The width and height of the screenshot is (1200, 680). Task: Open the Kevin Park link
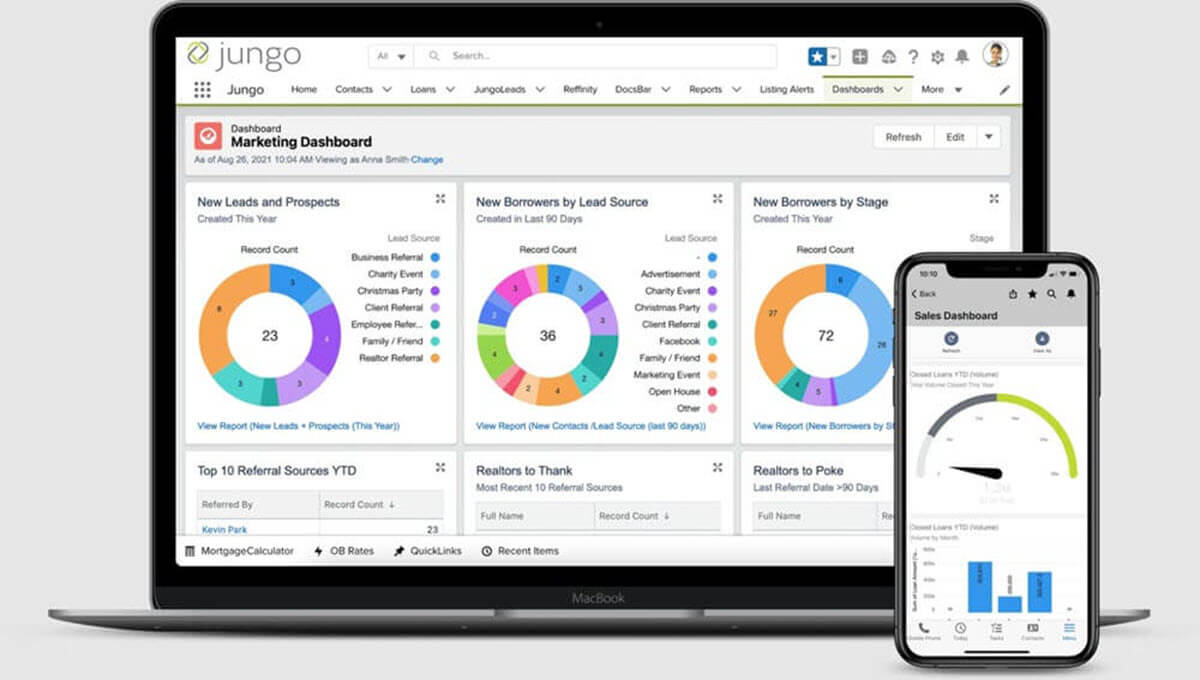(x=224, y=529)
